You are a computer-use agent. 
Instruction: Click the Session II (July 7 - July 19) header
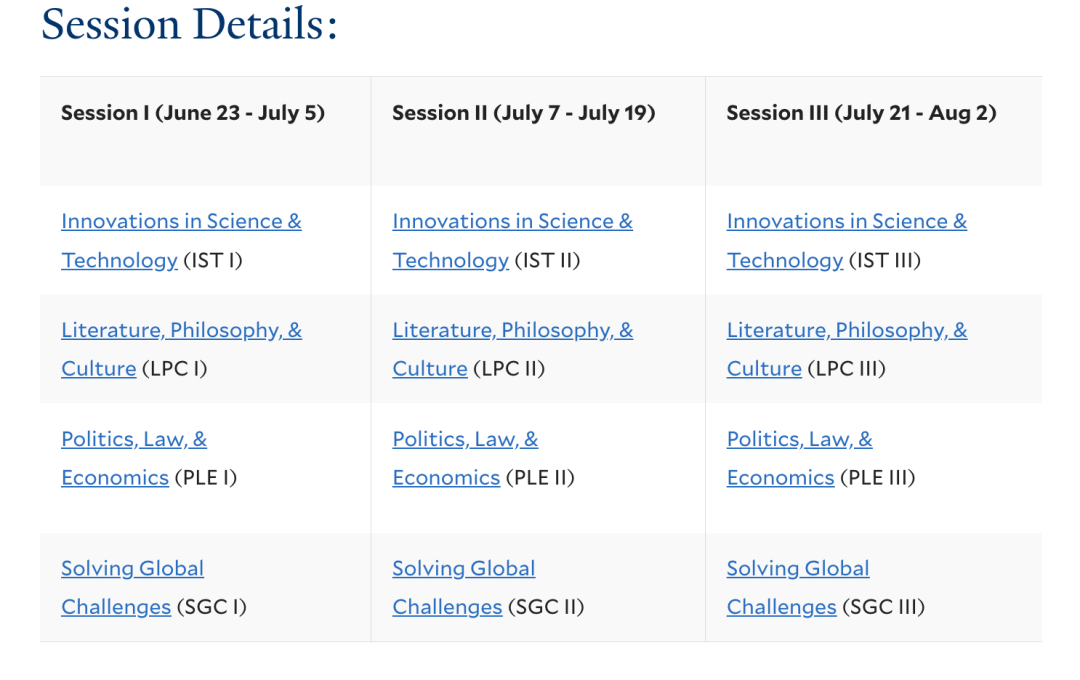pos(523,112)
